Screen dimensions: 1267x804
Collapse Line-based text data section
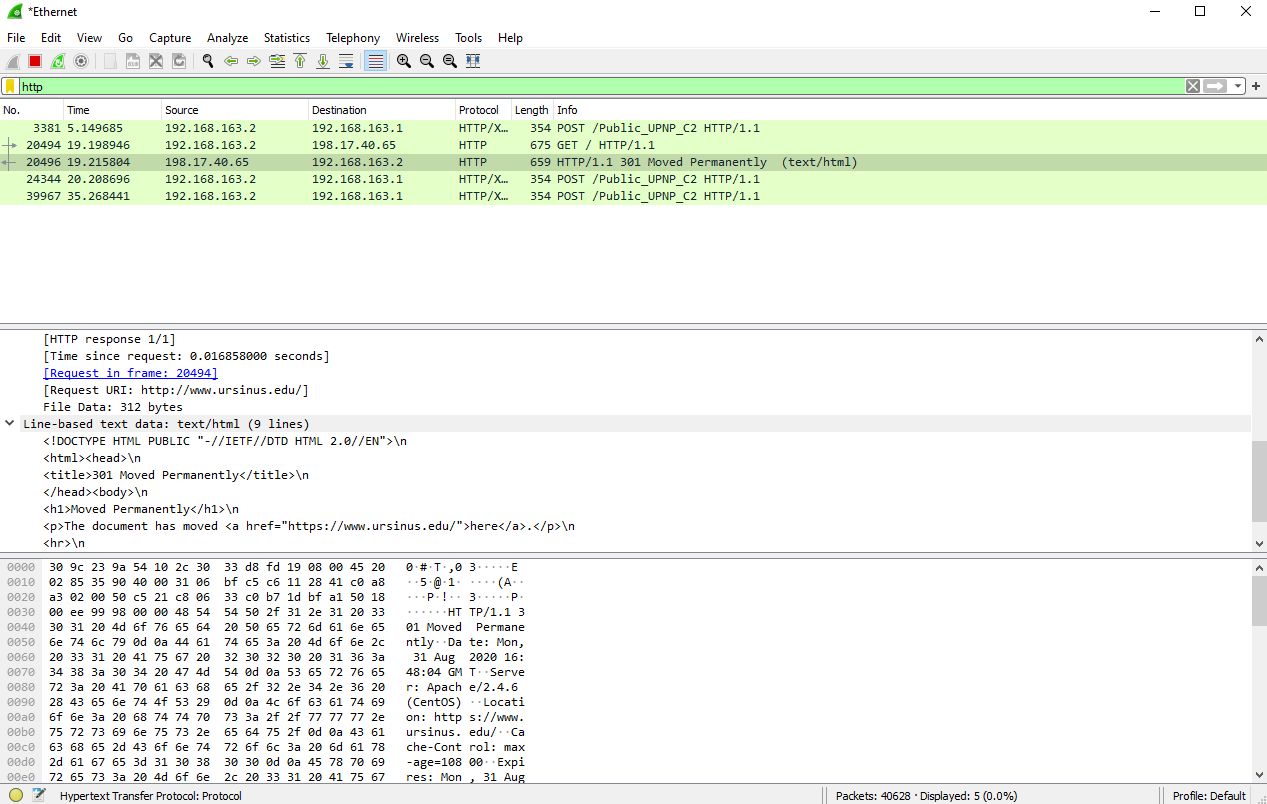pos(10,424)
